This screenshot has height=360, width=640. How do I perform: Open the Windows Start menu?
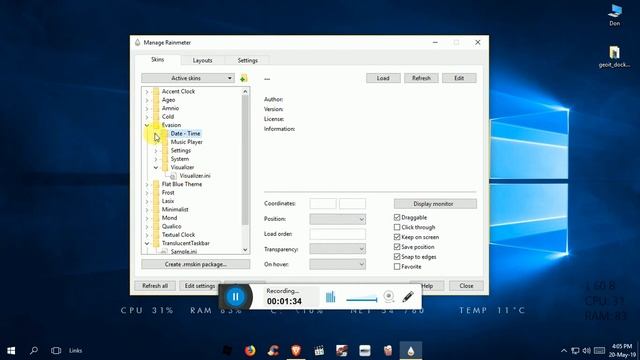[x=11, y=351]
